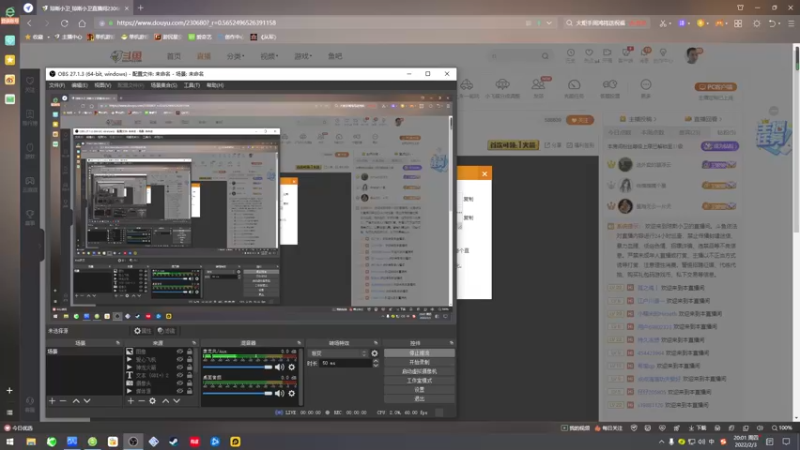Reload the browser page
800x450 pixels.
pyautogui.click(x=64, y=23)
